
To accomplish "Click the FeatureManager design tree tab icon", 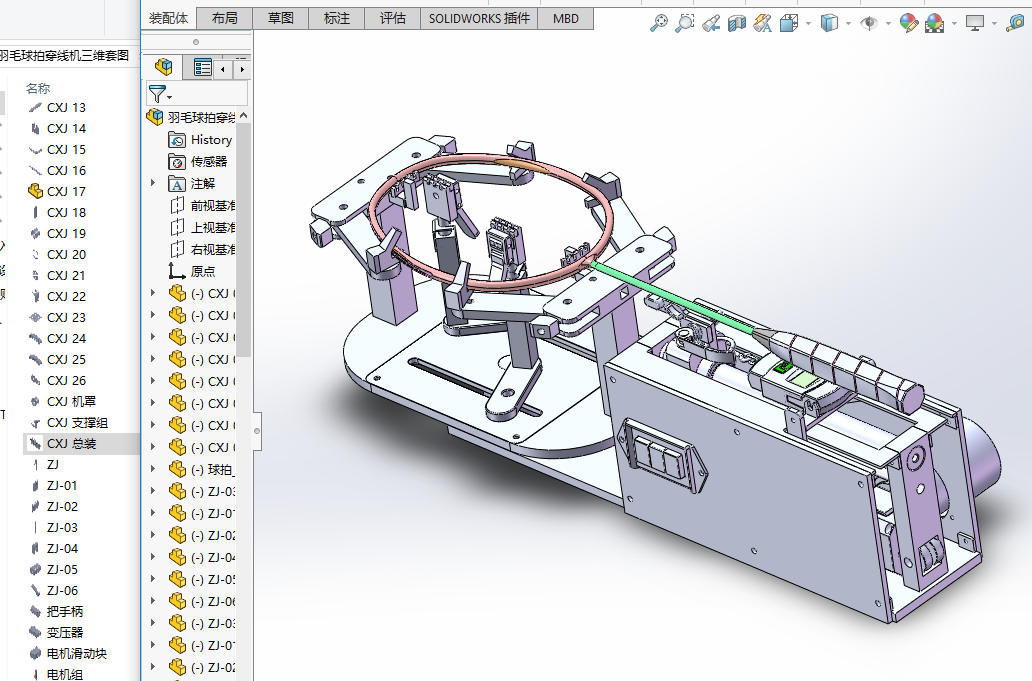I will tap(164, 68).
